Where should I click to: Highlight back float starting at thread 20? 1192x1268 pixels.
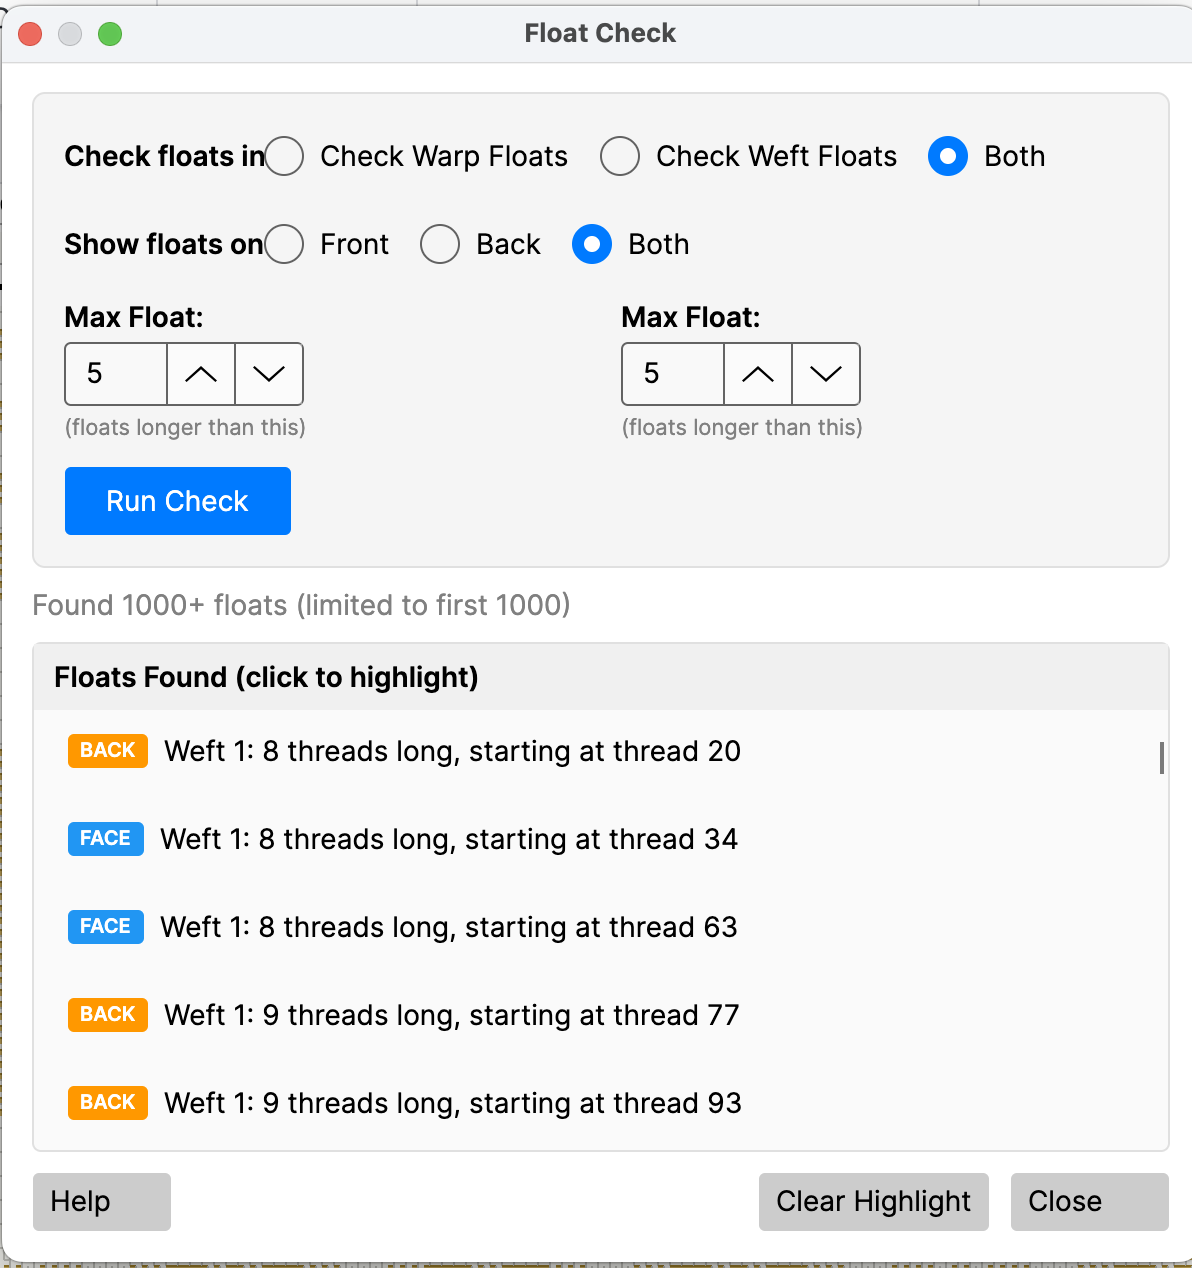pyautogui.click(x=452, y=751)
